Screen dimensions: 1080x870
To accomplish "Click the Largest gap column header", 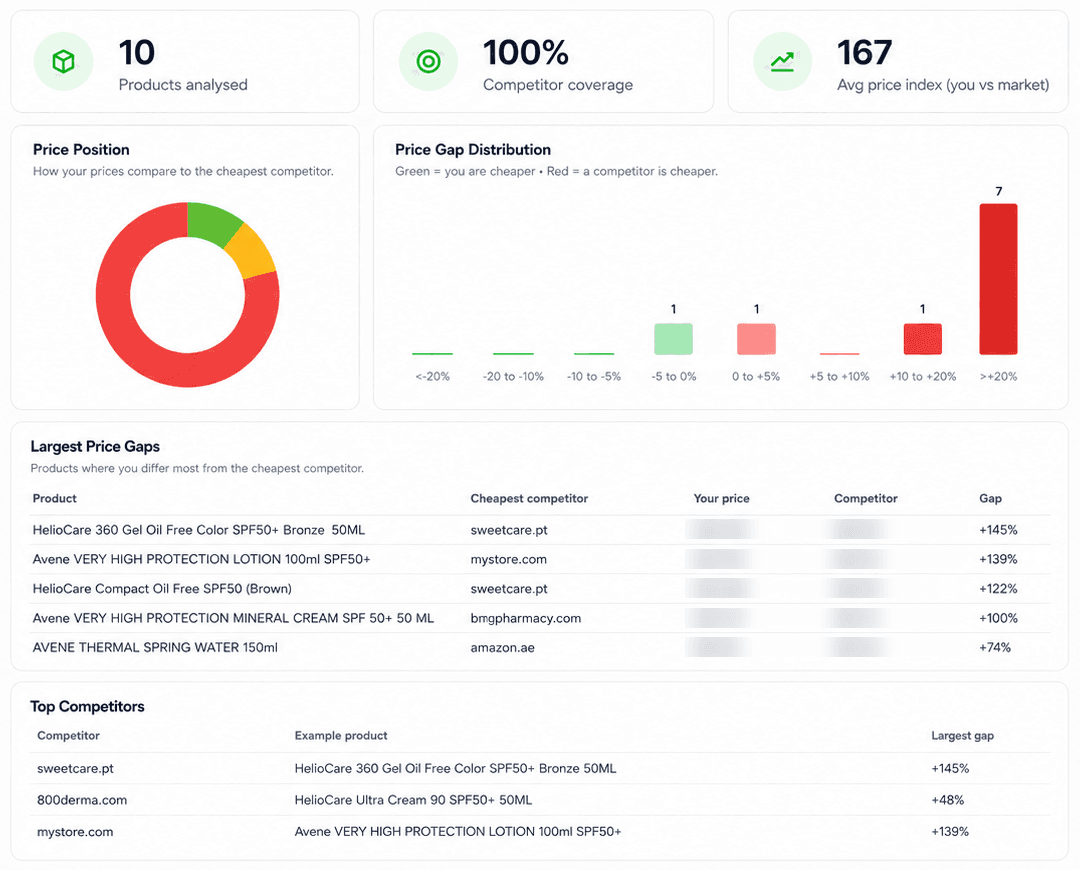I will (962, 736).
